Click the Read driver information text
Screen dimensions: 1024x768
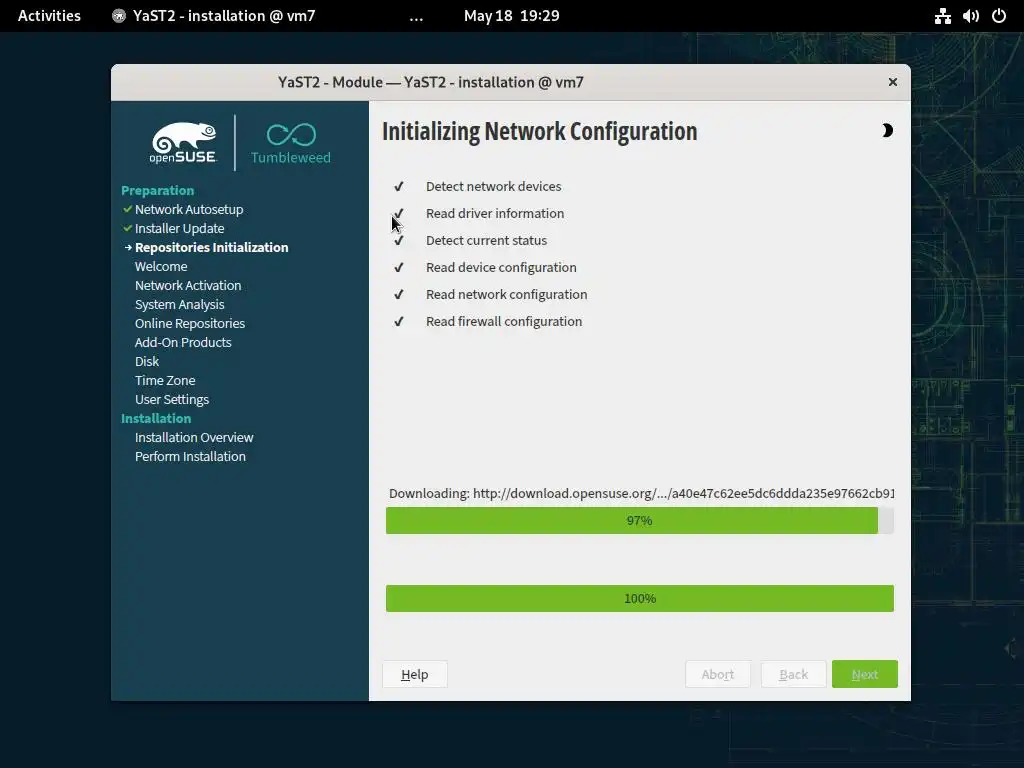tap(495, 214)
